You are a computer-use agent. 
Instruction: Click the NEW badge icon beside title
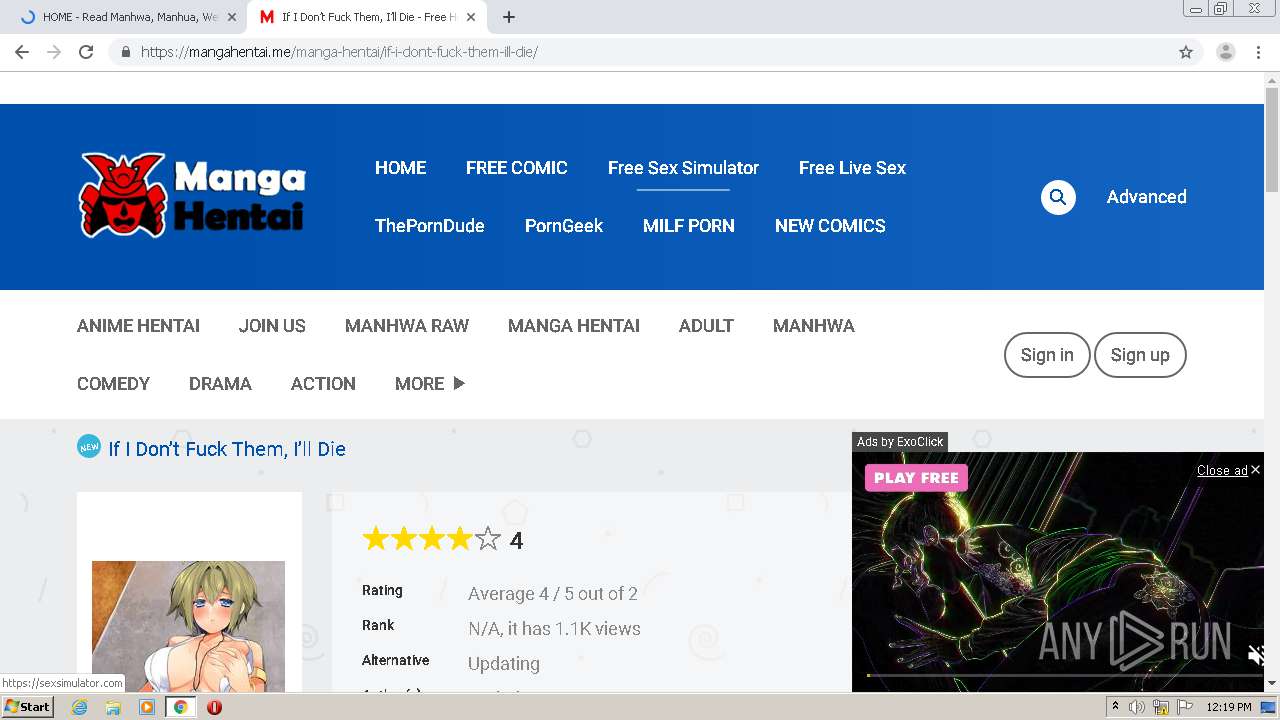[x=89, y=446]
